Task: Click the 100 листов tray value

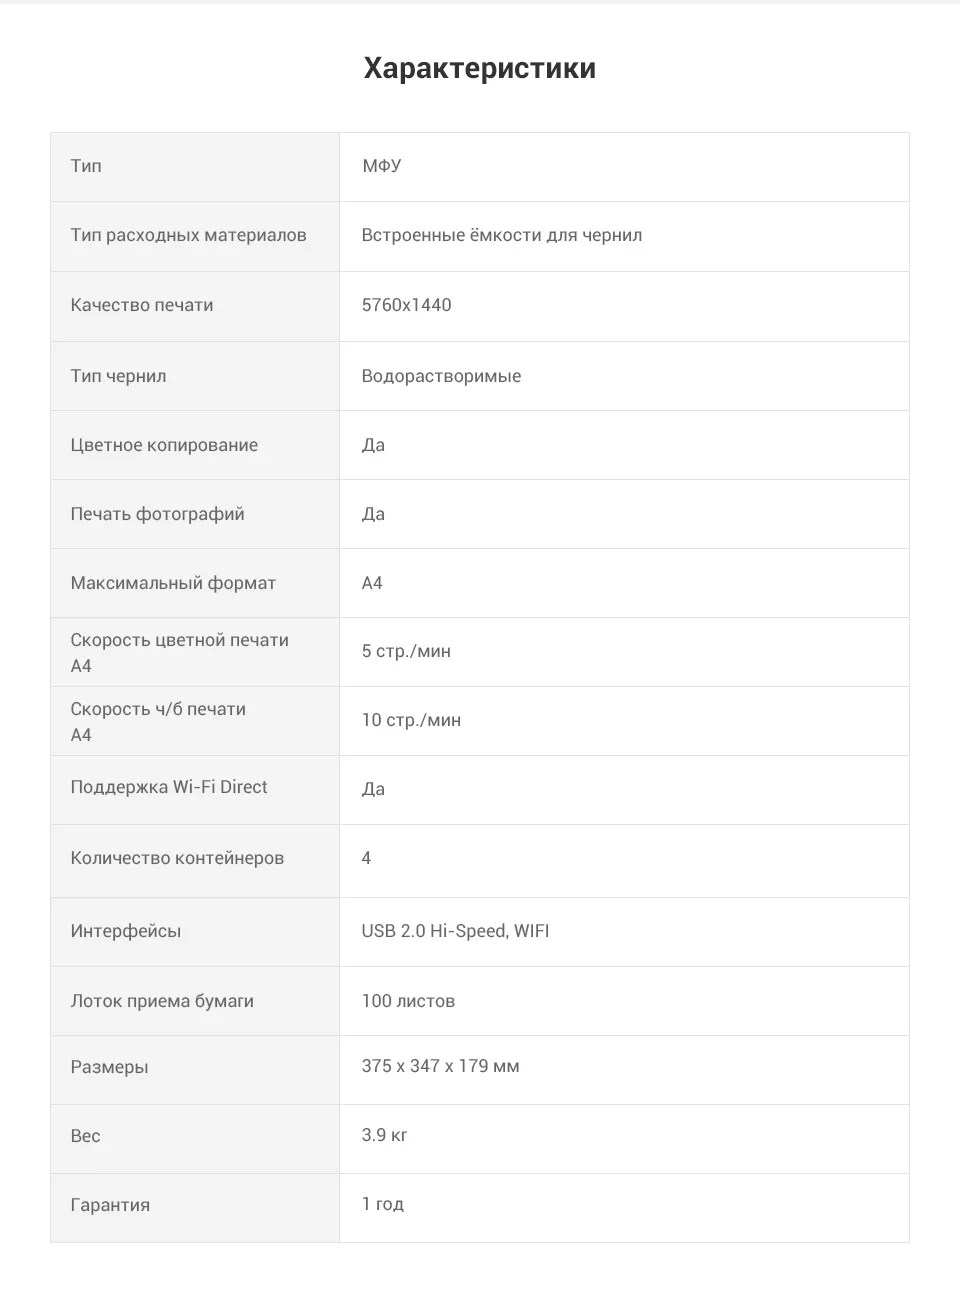Action: click(408, 1001)
